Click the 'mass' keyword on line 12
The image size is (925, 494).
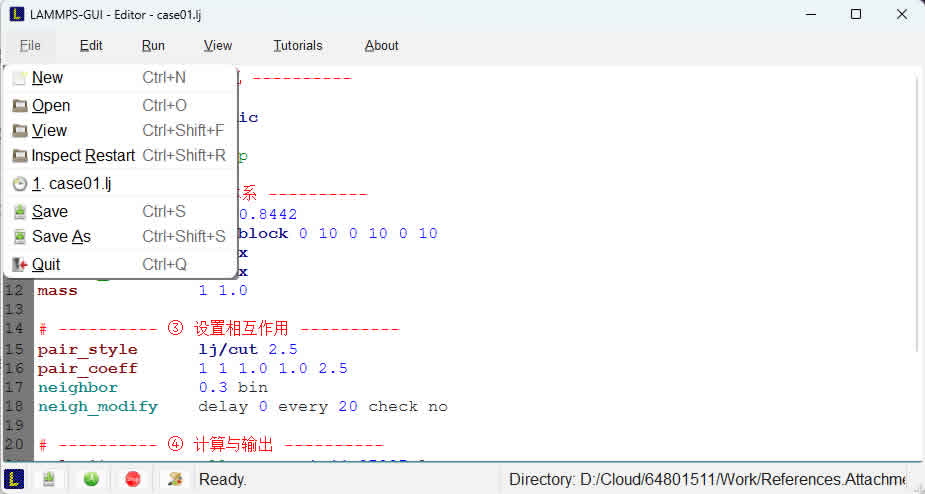(x=57, y=290)
